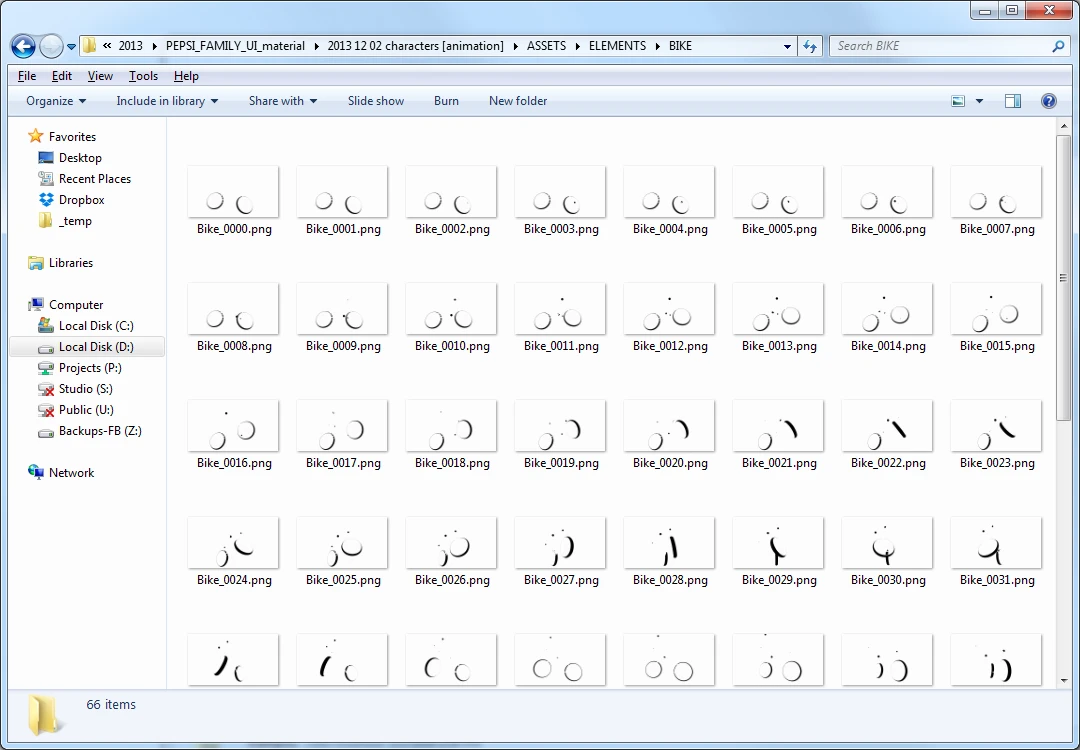Click the Bike_0025.png file name

343,581
